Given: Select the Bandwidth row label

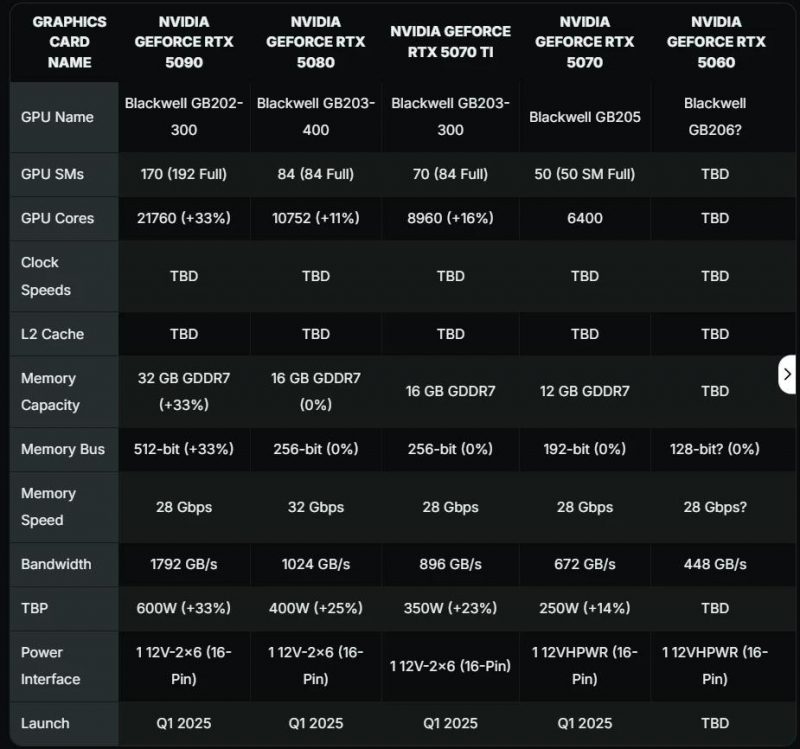Looking at the screenshot, I should [56, 564].
